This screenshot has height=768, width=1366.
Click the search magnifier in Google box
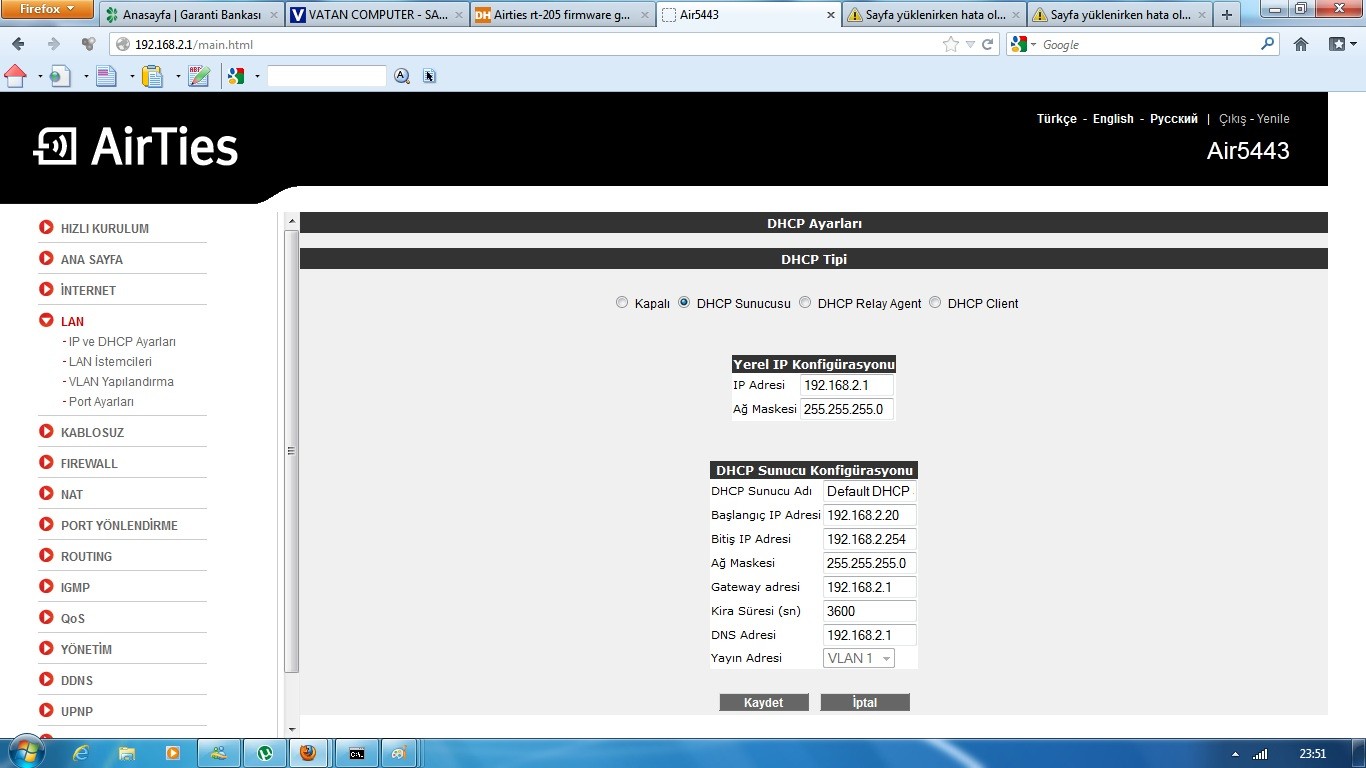1268,44
